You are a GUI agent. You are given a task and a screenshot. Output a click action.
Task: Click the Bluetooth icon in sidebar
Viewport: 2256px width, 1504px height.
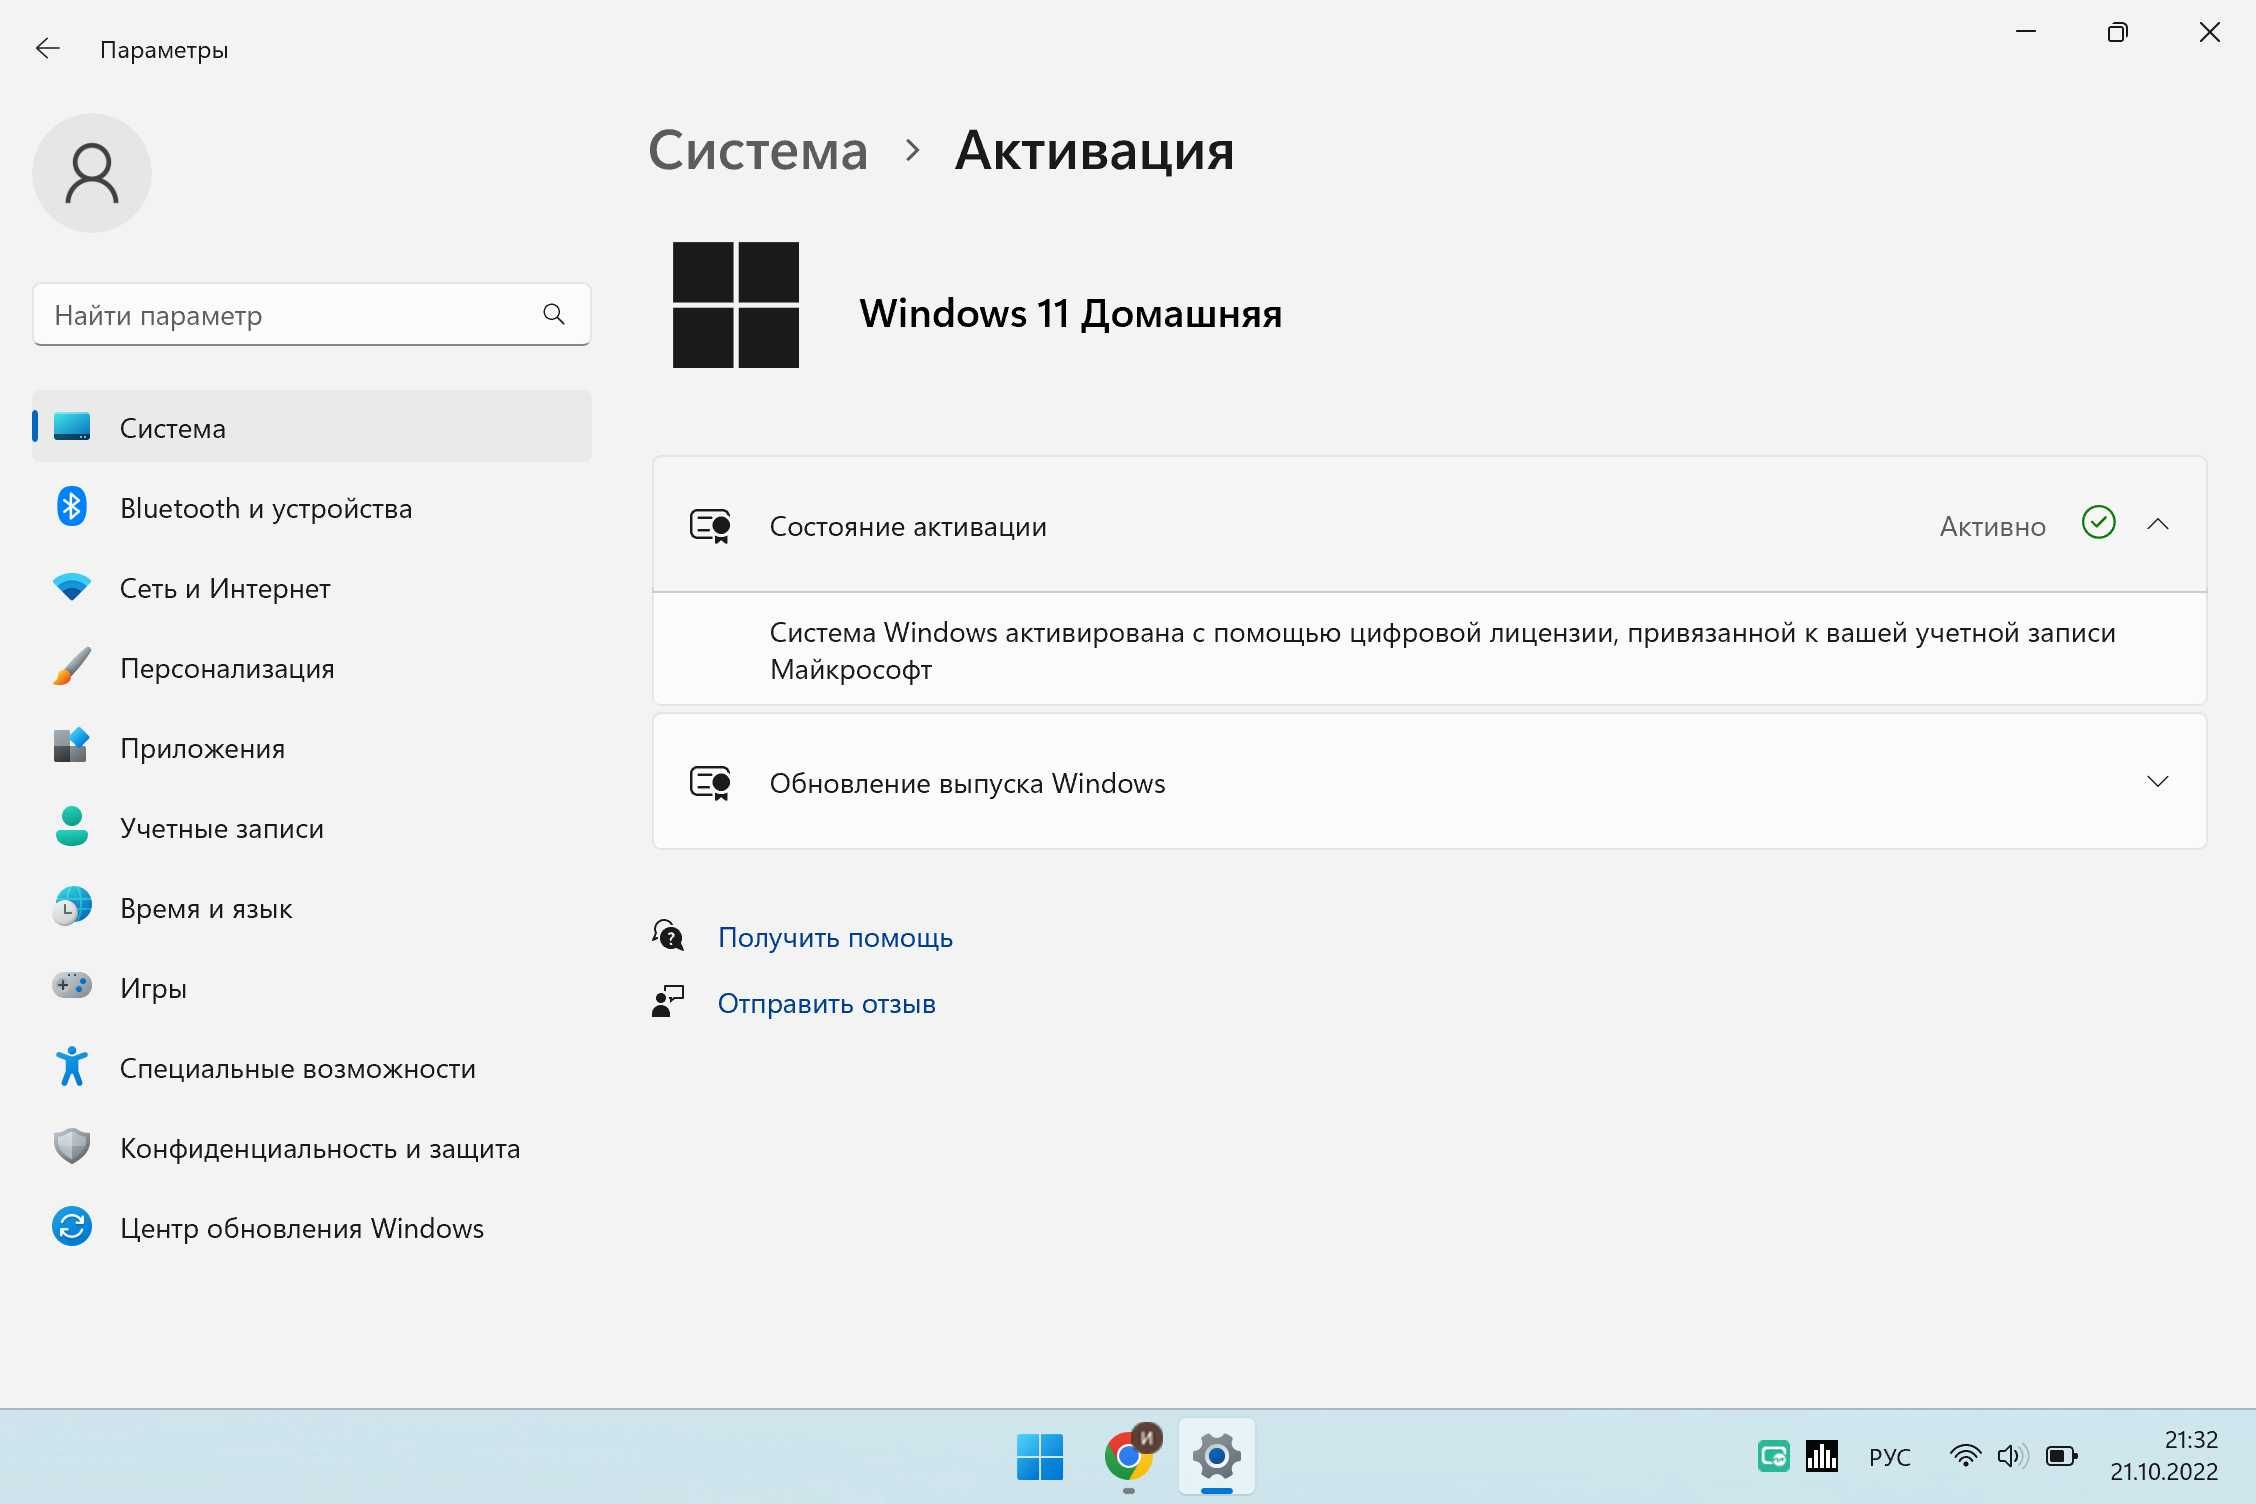click(71, 506)
